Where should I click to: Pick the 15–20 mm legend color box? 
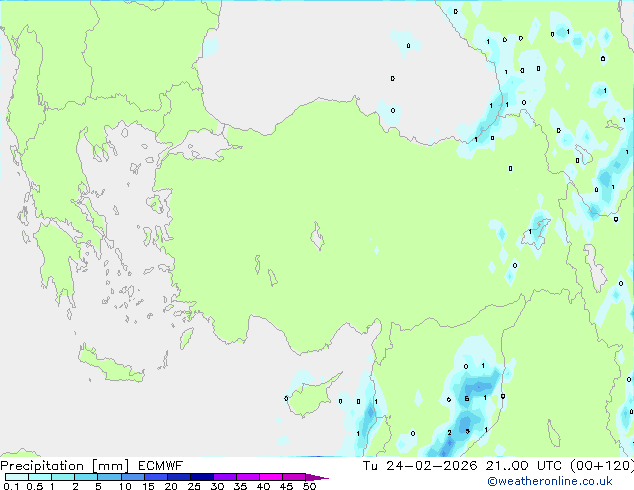[x=155, y=477]
